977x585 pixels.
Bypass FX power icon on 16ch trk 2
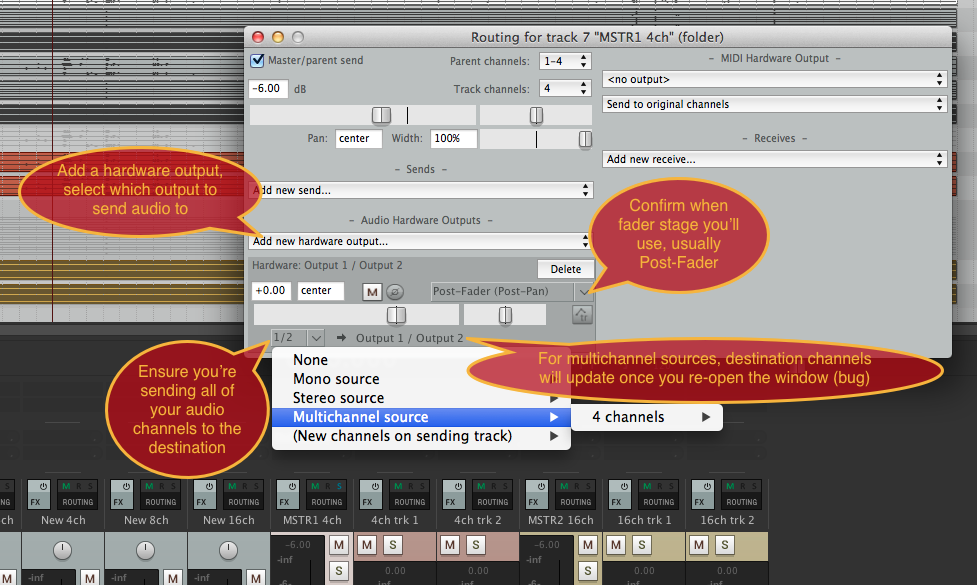(707, 486)
